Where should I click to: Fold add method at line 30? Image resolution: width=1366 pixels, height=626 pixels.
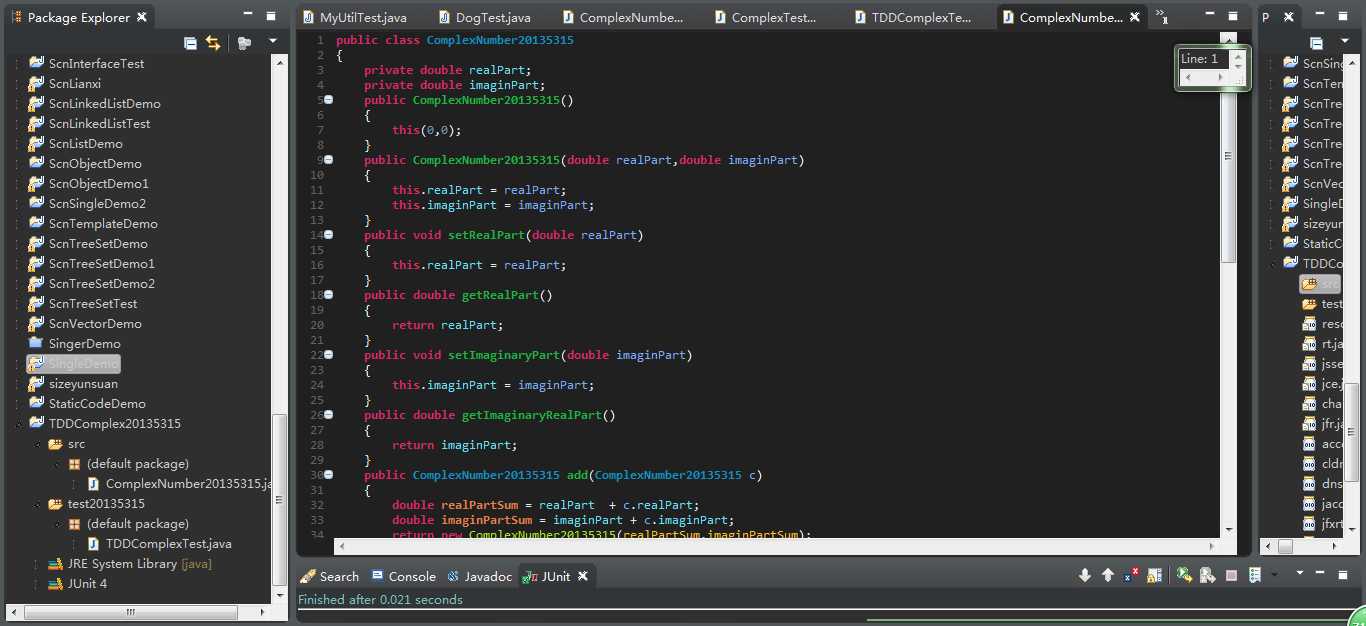[329, 475]
